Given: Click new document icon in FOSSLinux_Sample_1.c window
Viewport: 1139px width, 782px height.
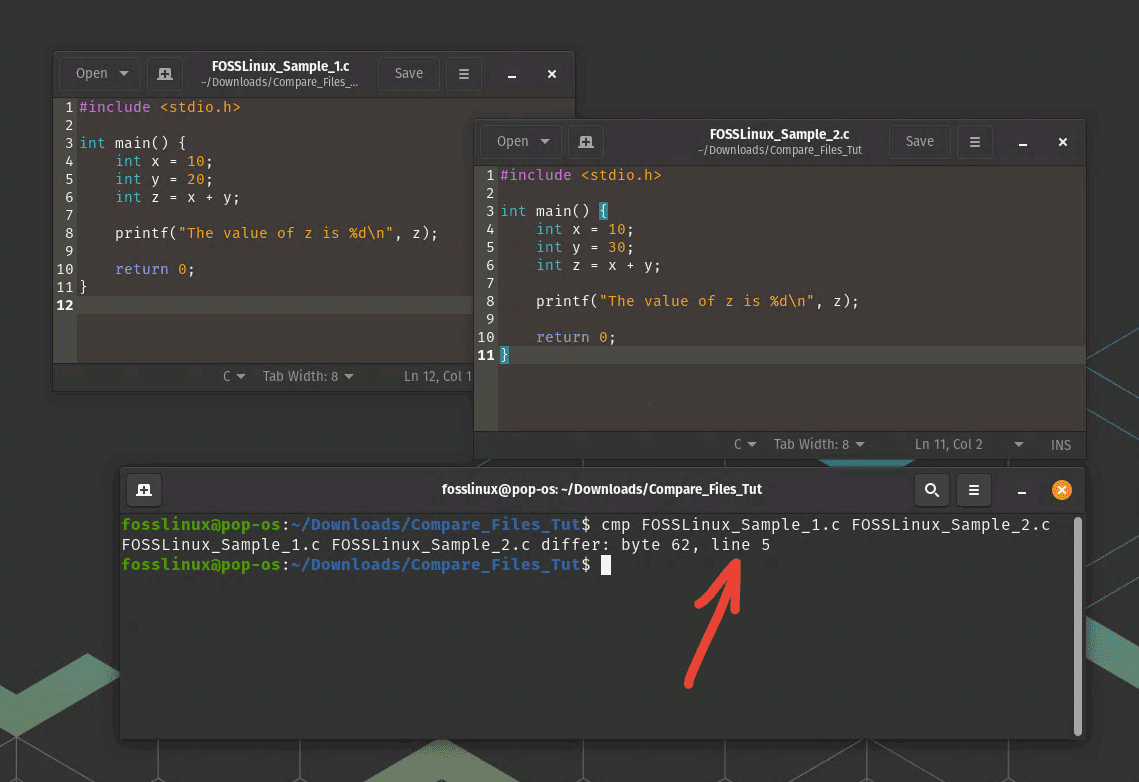Looking at the screenshot, I should [x=165, y=74].
